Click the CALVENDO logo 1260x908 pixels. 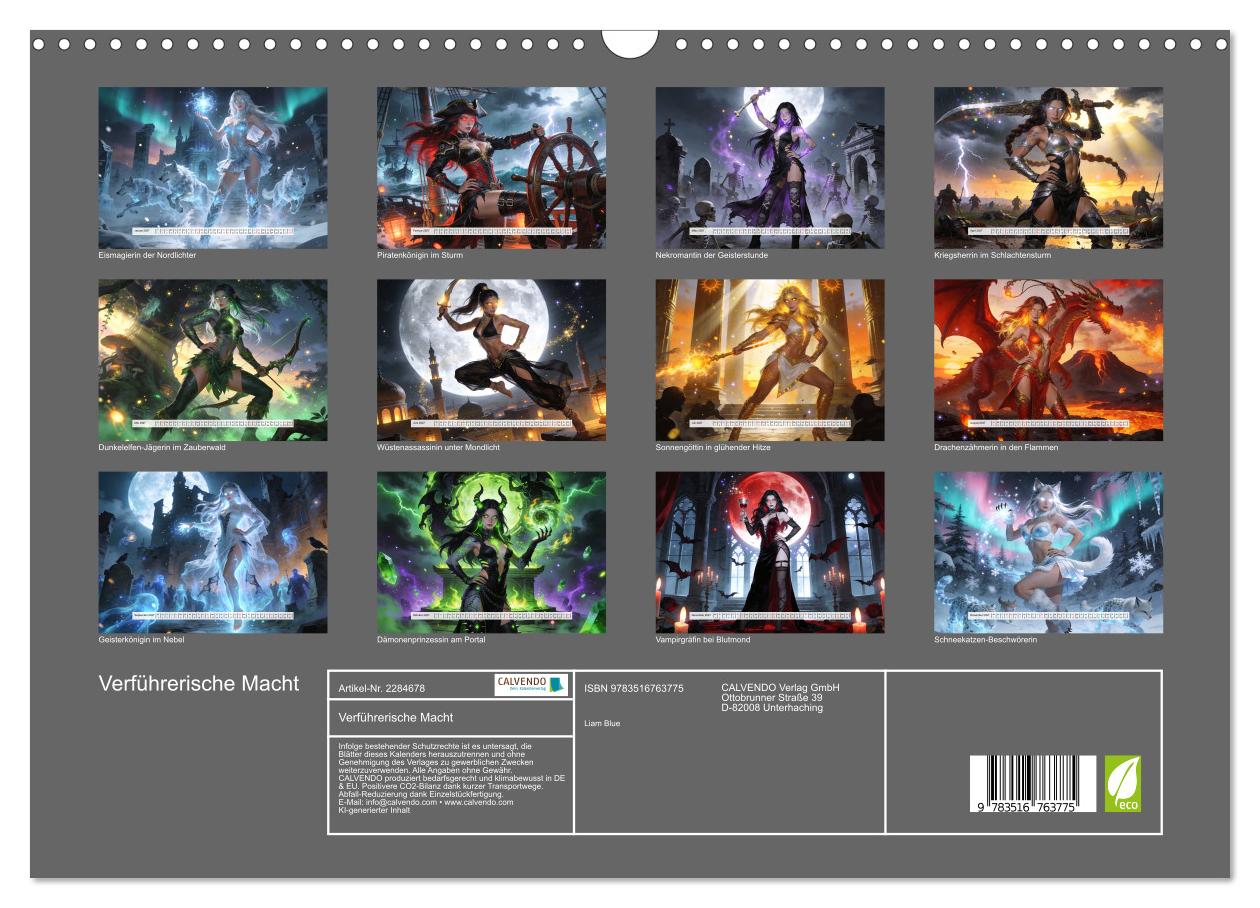coord(531,685)
